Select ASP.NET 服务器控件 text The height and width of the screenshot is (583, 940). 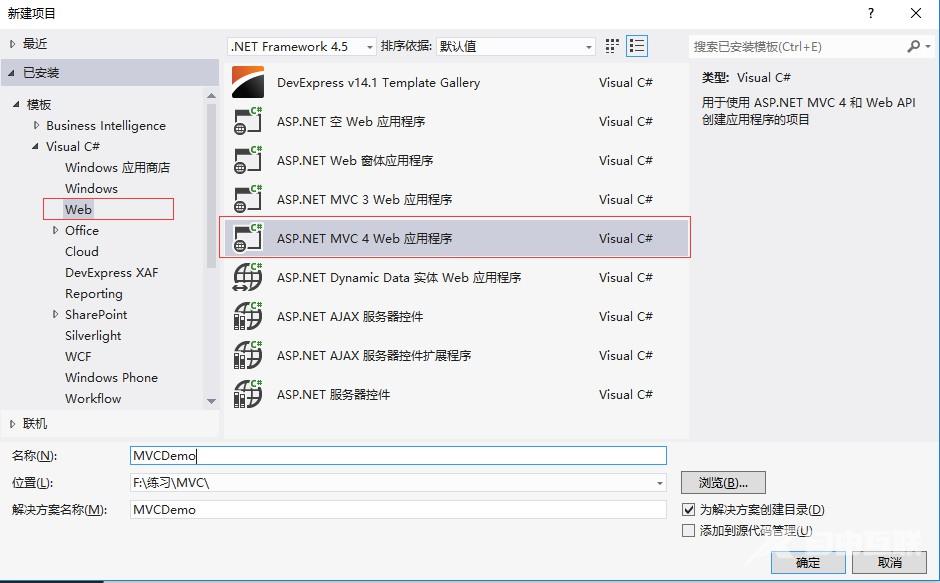333,394
